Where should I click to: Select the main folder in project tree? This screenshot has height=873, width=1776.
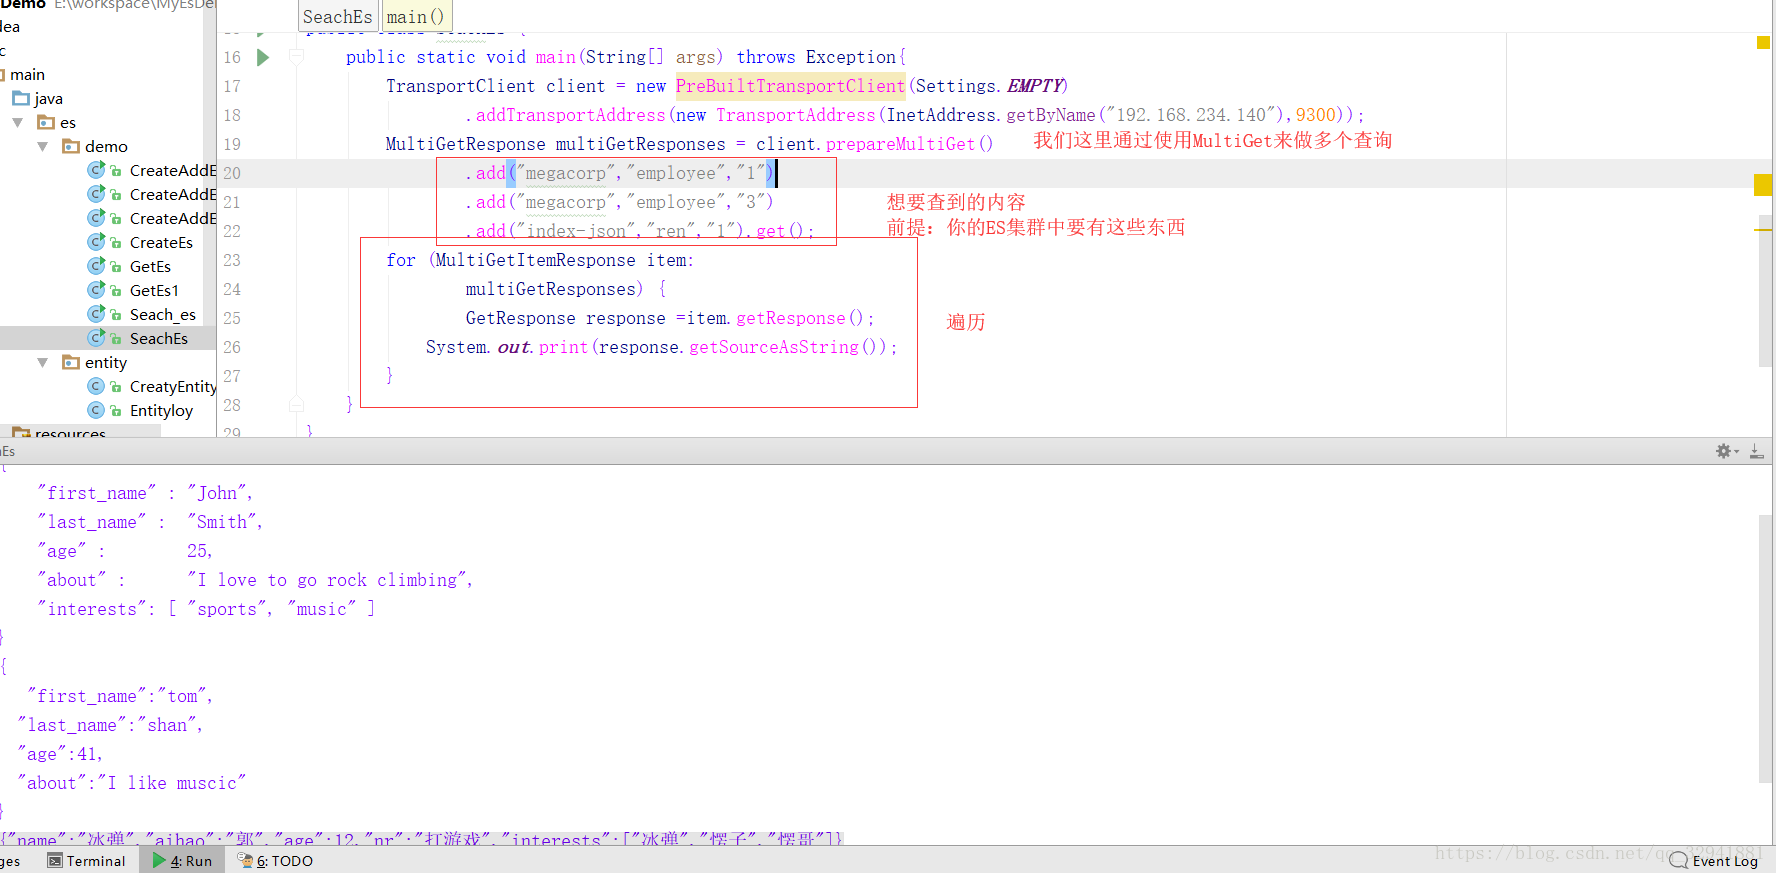click(x=27, y=74)
